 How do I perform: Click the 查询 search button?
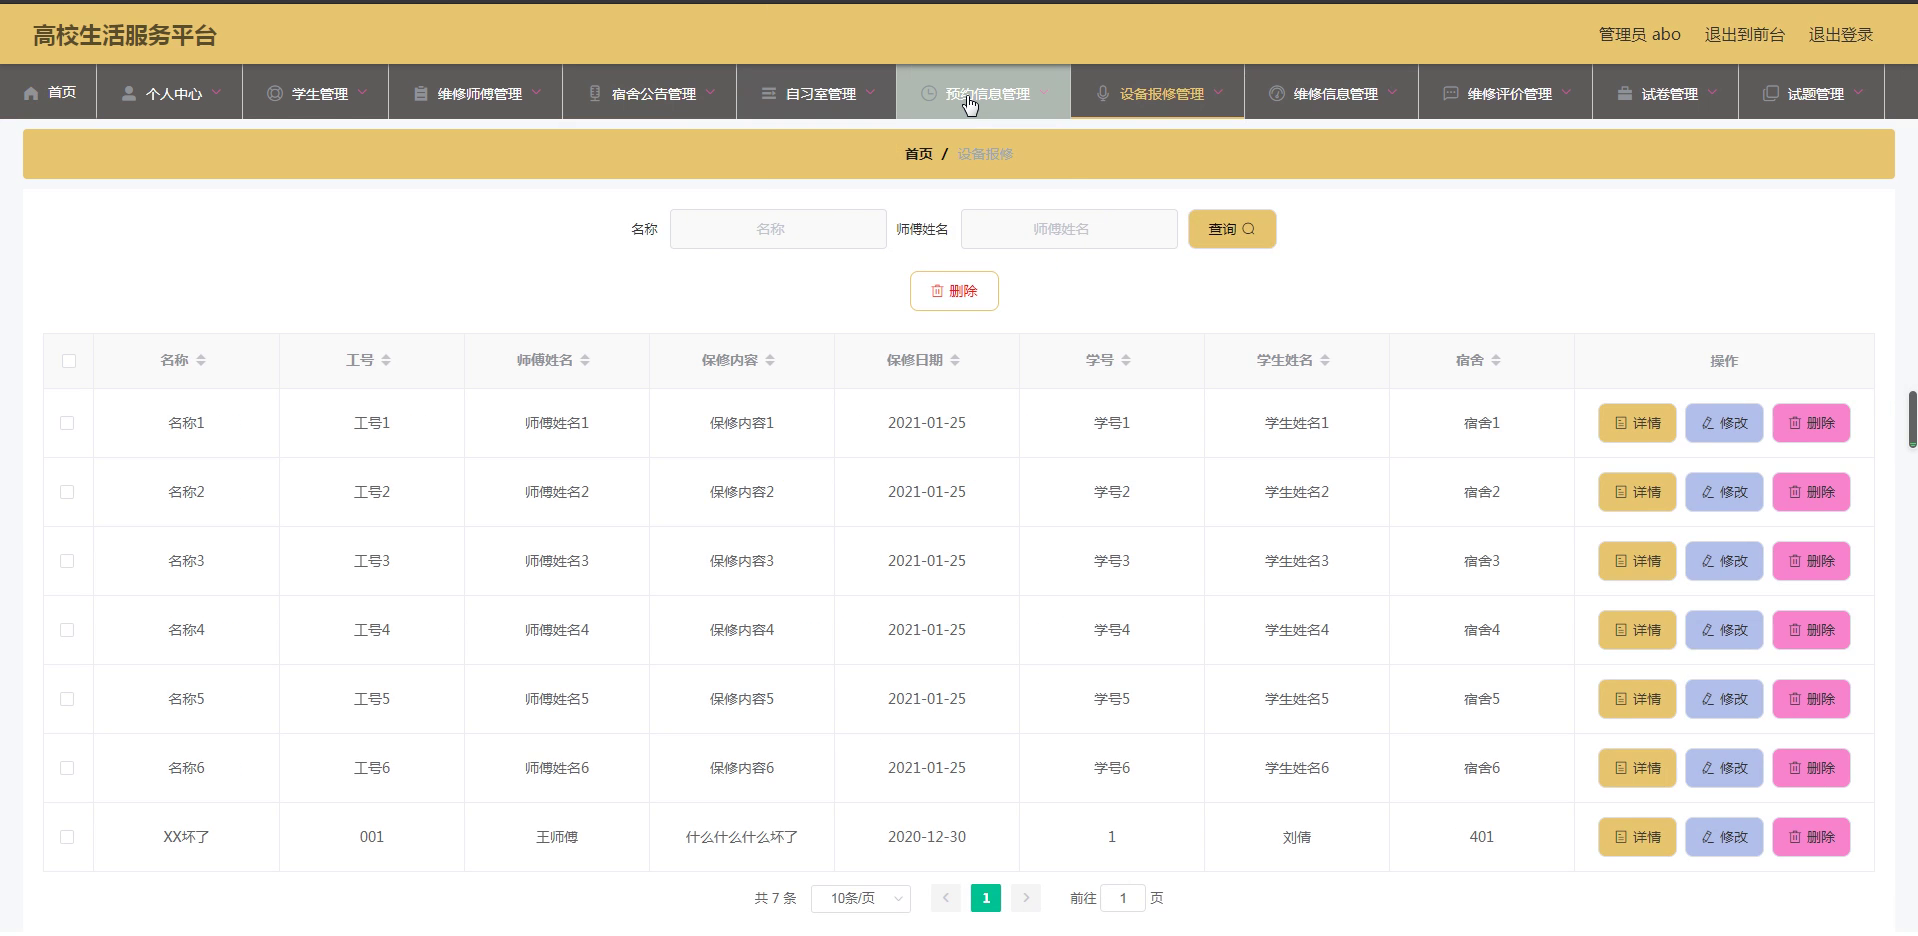[1232, 229]
